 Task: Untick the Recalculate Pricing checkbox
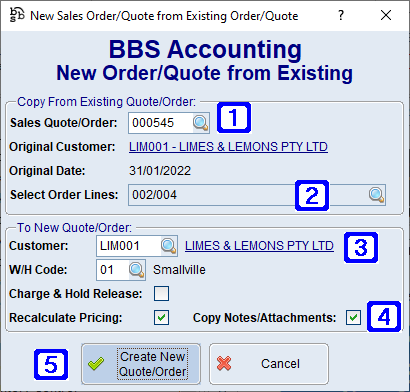click(x=161, y=318)
